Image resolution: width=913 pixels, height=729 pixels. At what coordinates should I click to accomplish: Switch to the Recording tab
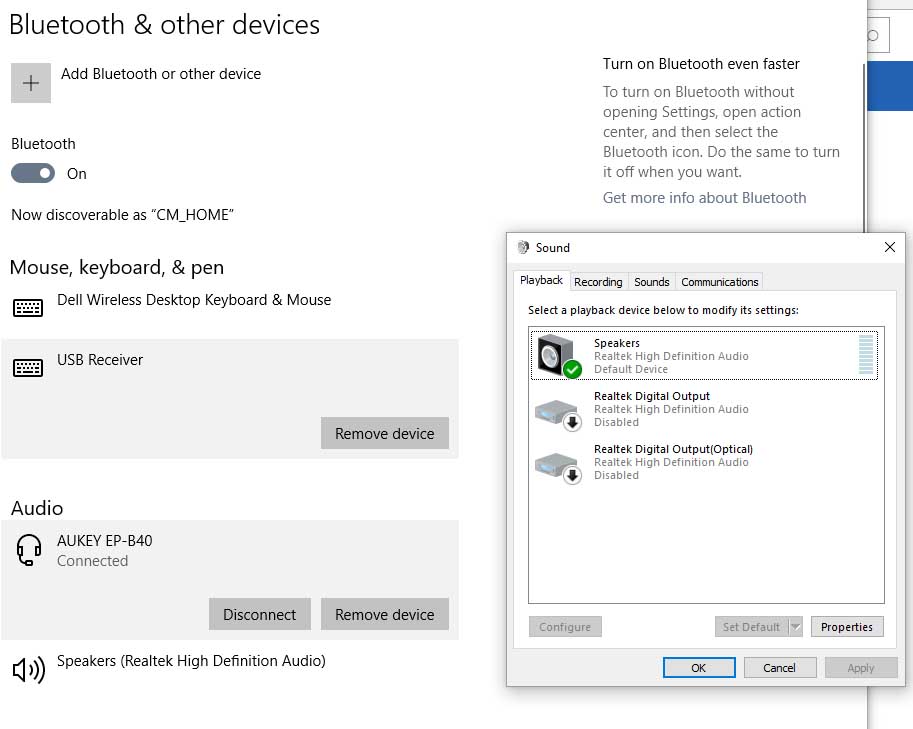coord(598,282)
